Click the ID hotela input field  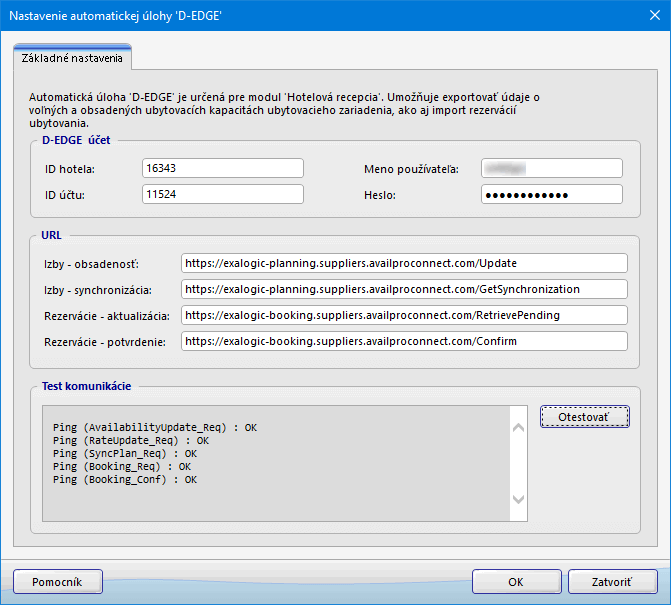click(222, 168)
